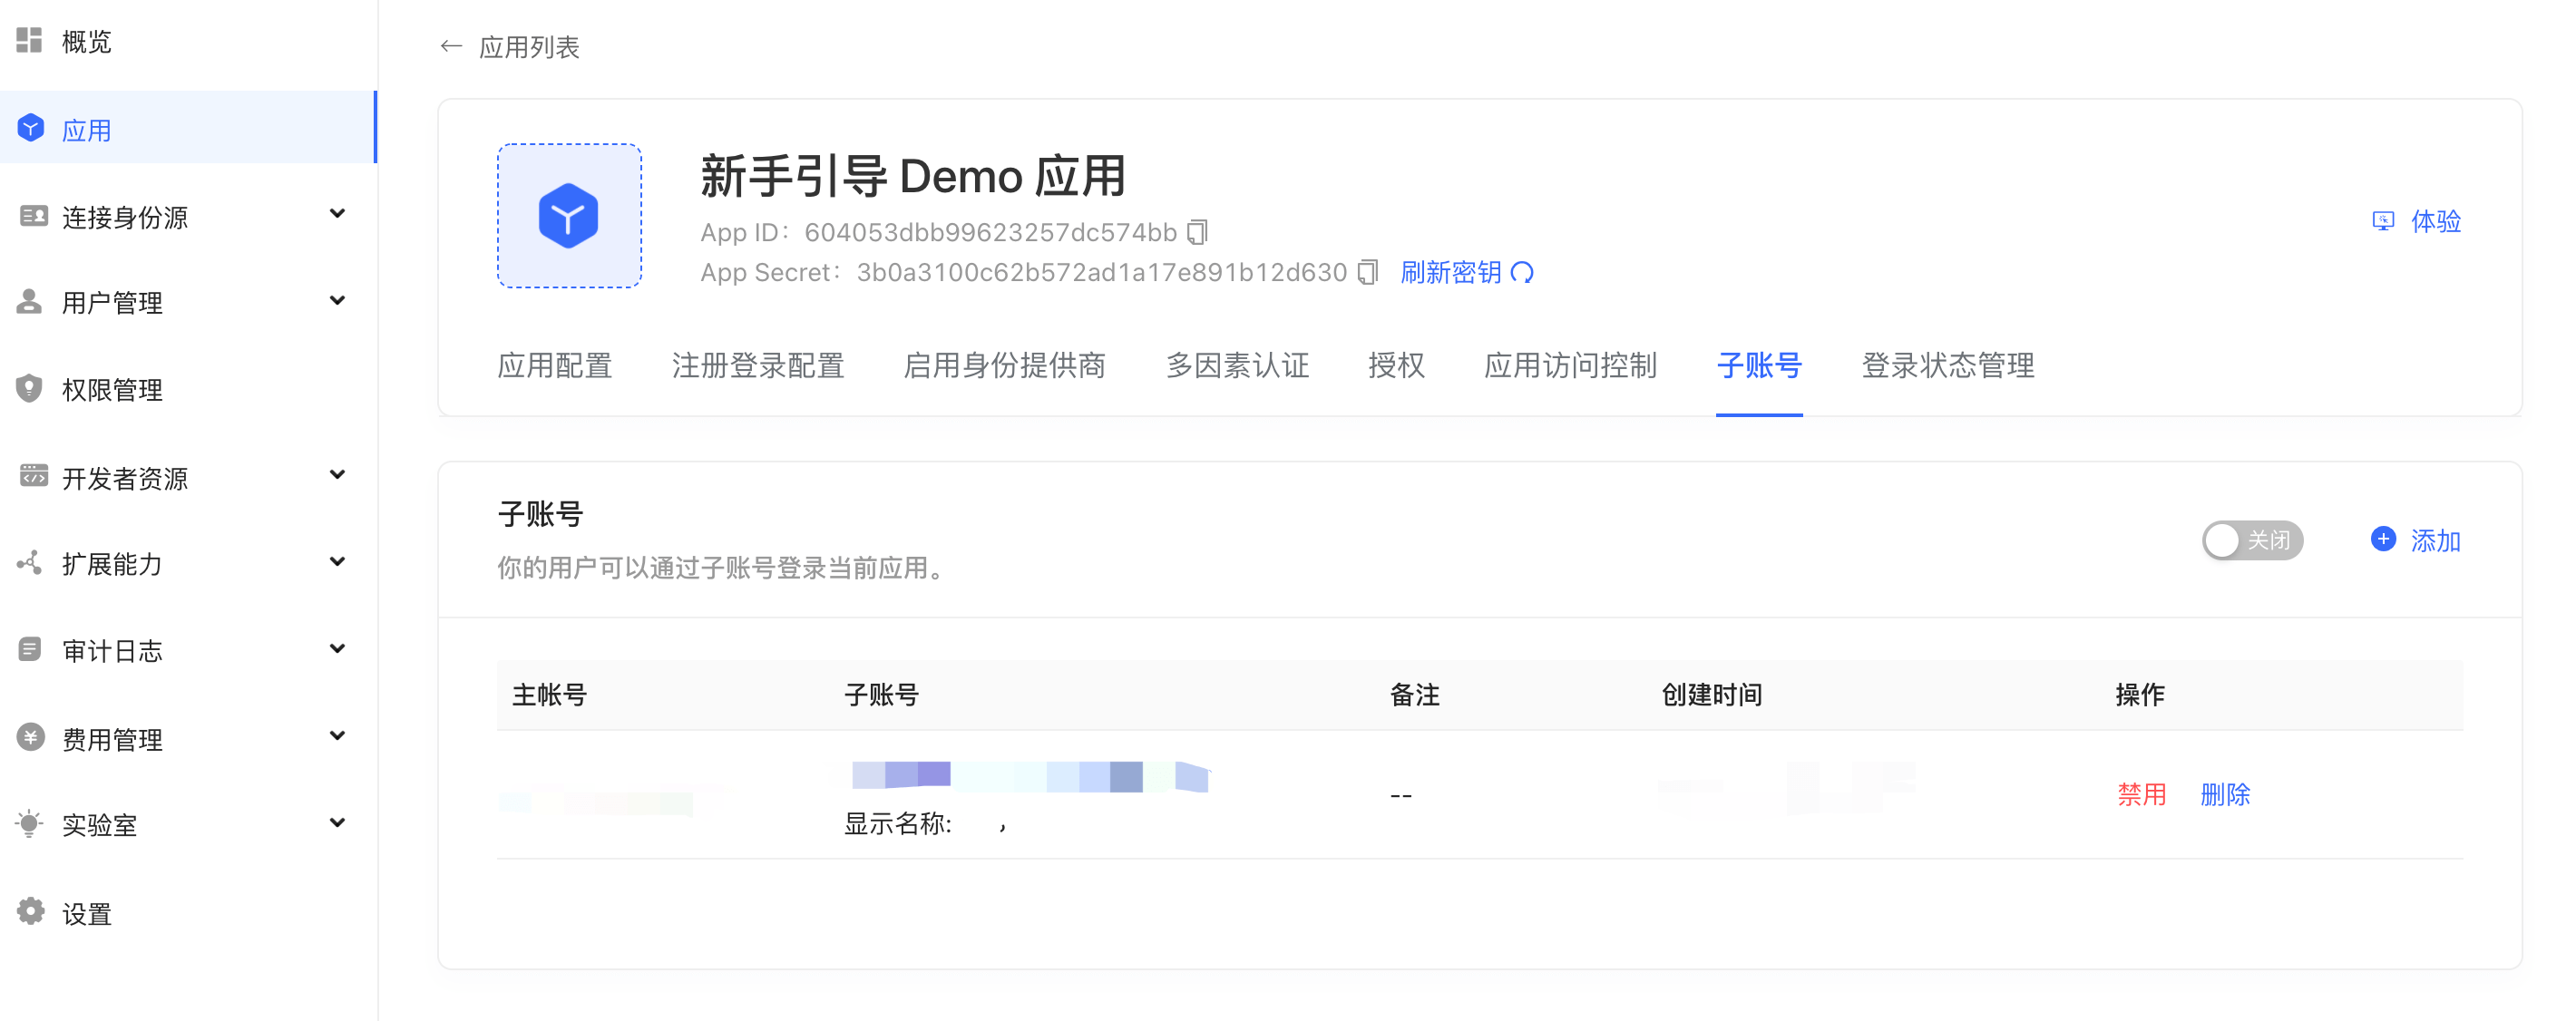Open the 概览 overview sidebar icon

tap(30, 40)
